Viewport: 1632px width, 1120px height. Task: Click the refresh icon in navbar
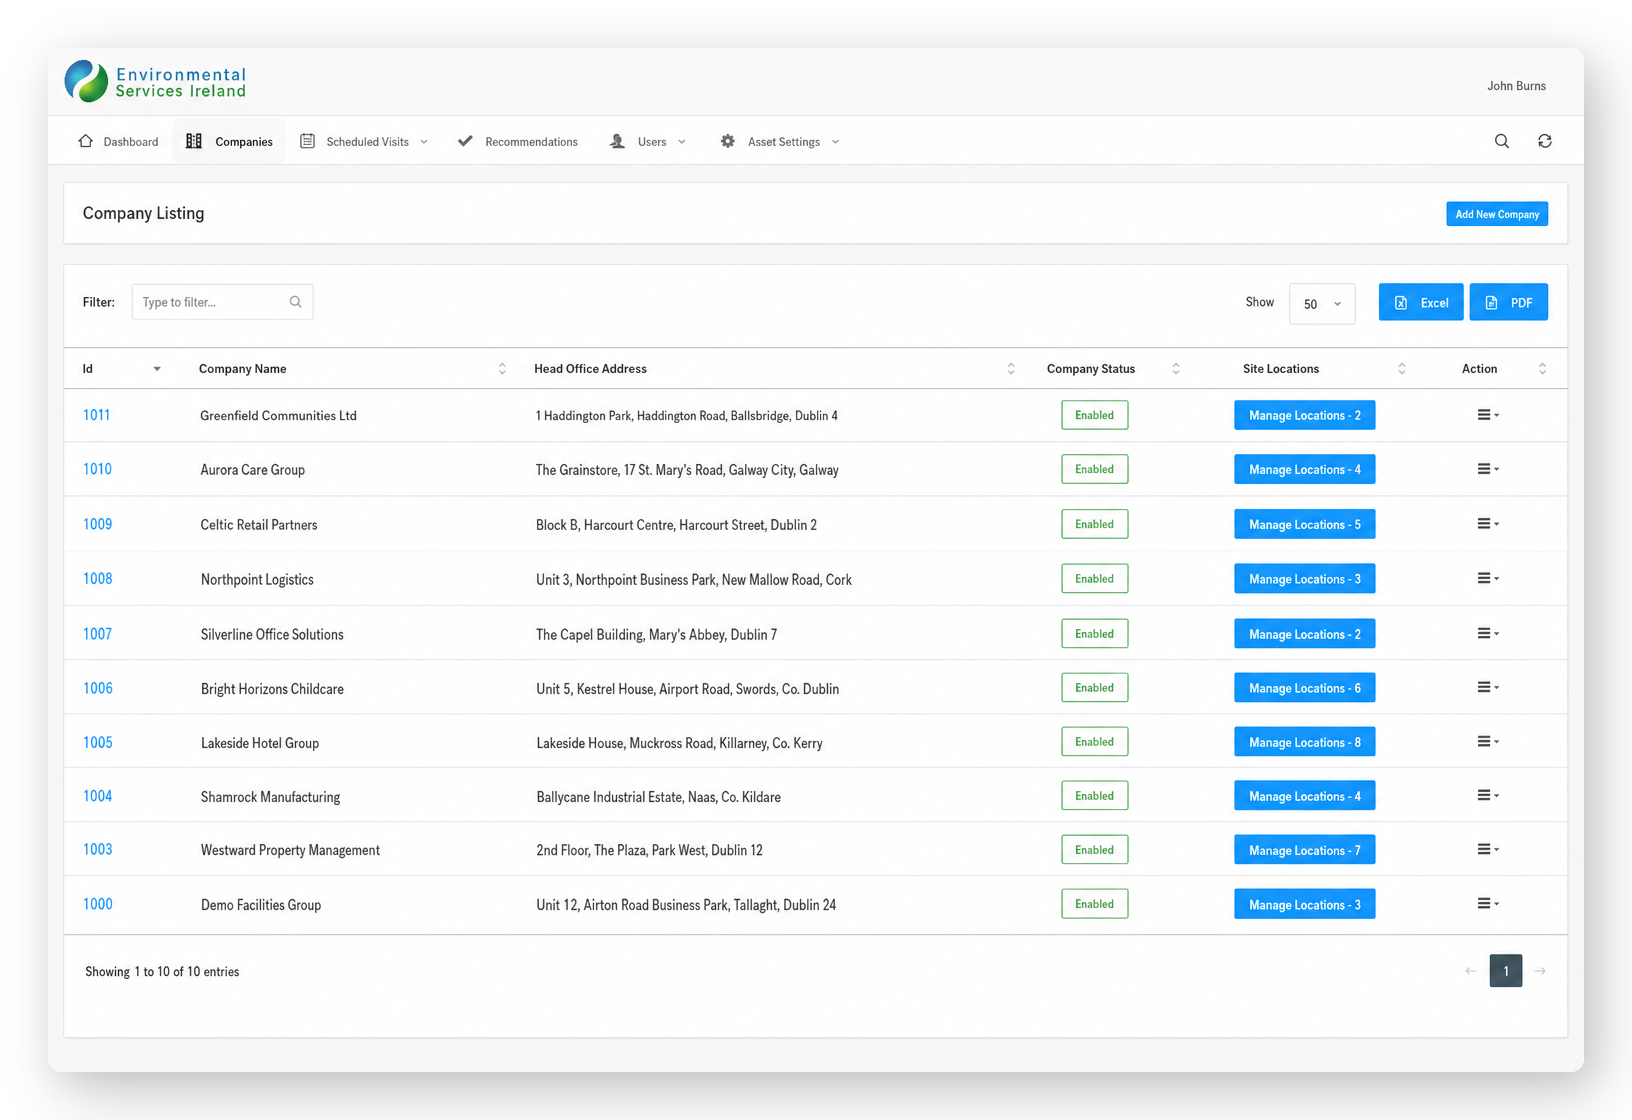(1544, 141)
